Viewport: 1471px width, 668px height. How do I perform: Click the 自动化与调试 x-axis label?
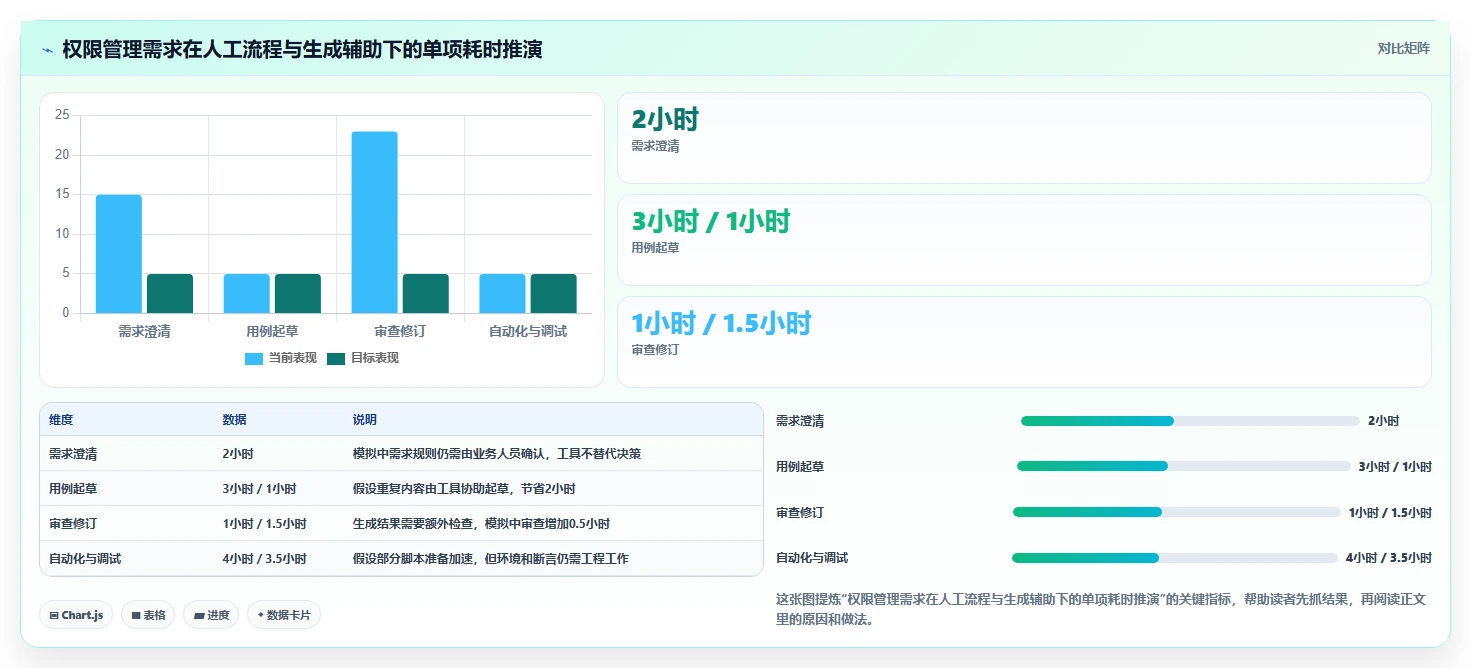click(x=528, y=331)
